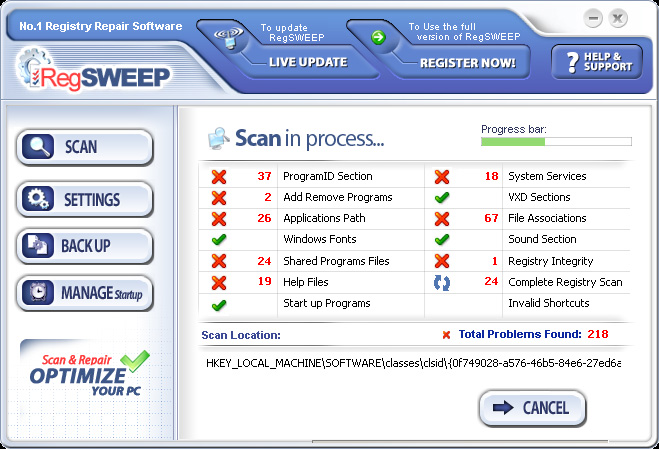Viewport: 659px width, 449px height.
Task: Click green check beside Start up Programs
Action: click(x=219, y=305)
